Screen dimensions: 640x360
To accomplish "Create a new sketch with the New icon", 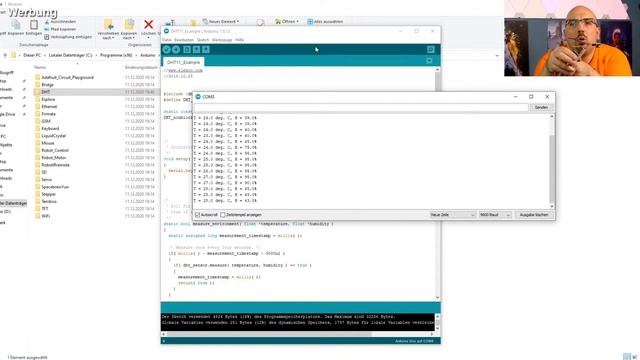I will coord(187,49).
